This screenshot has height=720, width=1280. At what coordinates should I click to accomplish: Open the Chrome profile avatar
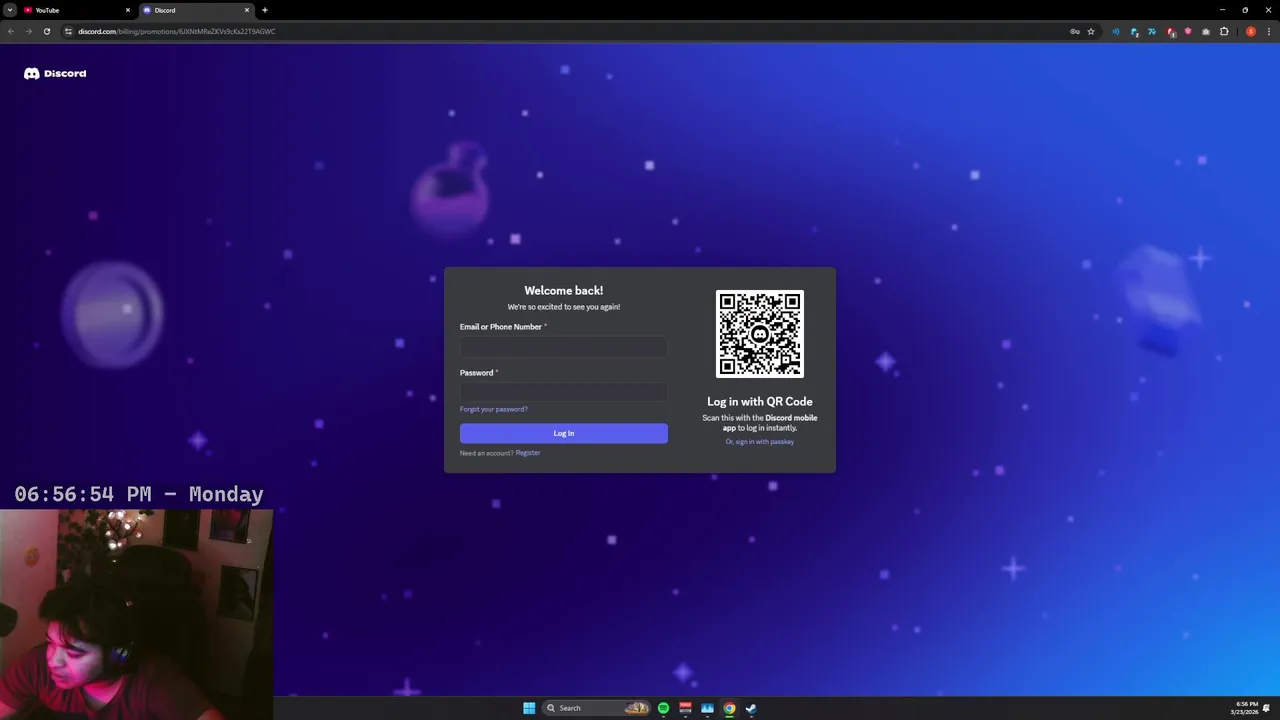[1250, 31]
